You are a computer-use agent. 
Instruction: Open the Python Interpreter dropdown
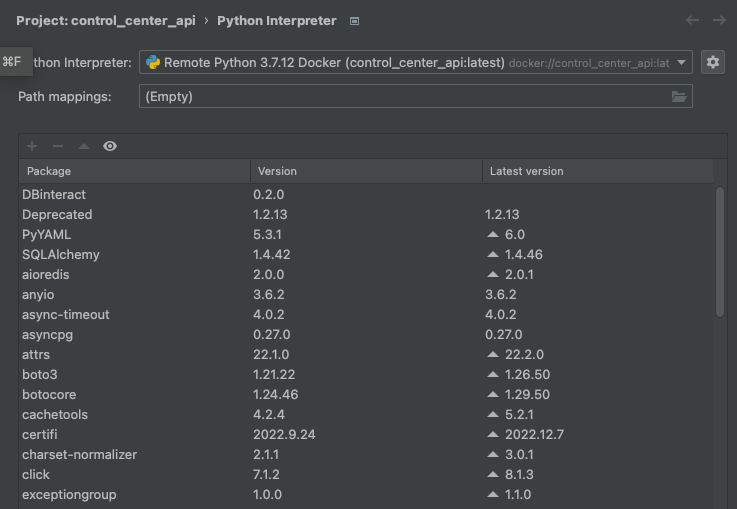(x=416, y=62)
